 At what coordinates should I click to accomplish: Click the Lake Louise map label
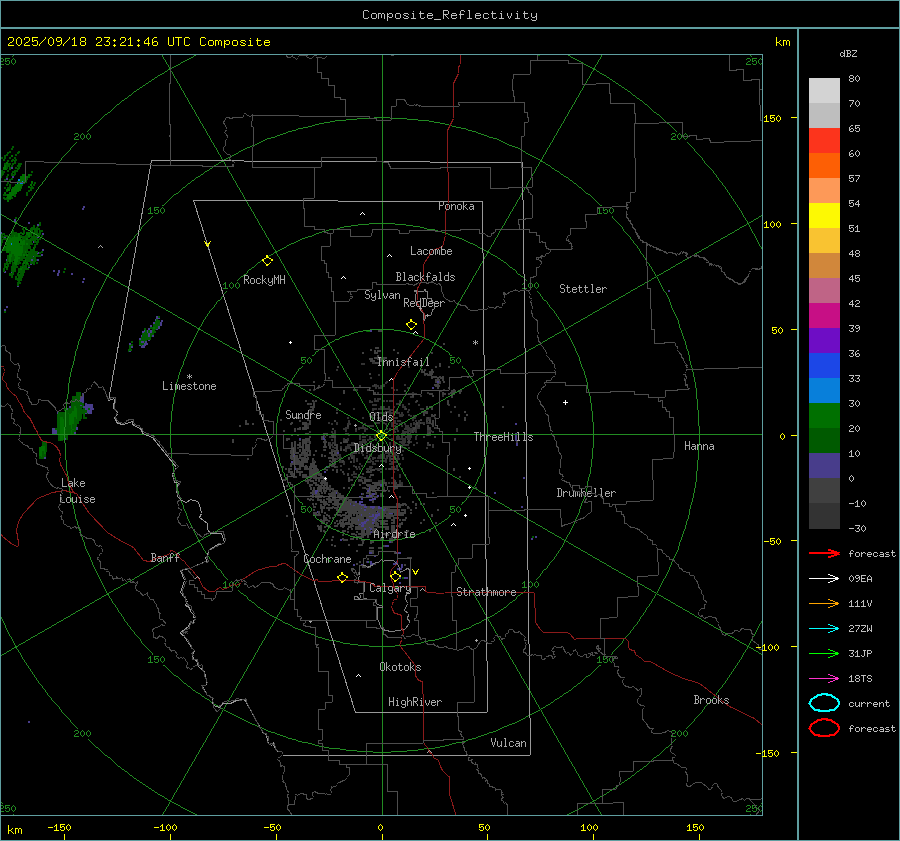coord(77,491)
